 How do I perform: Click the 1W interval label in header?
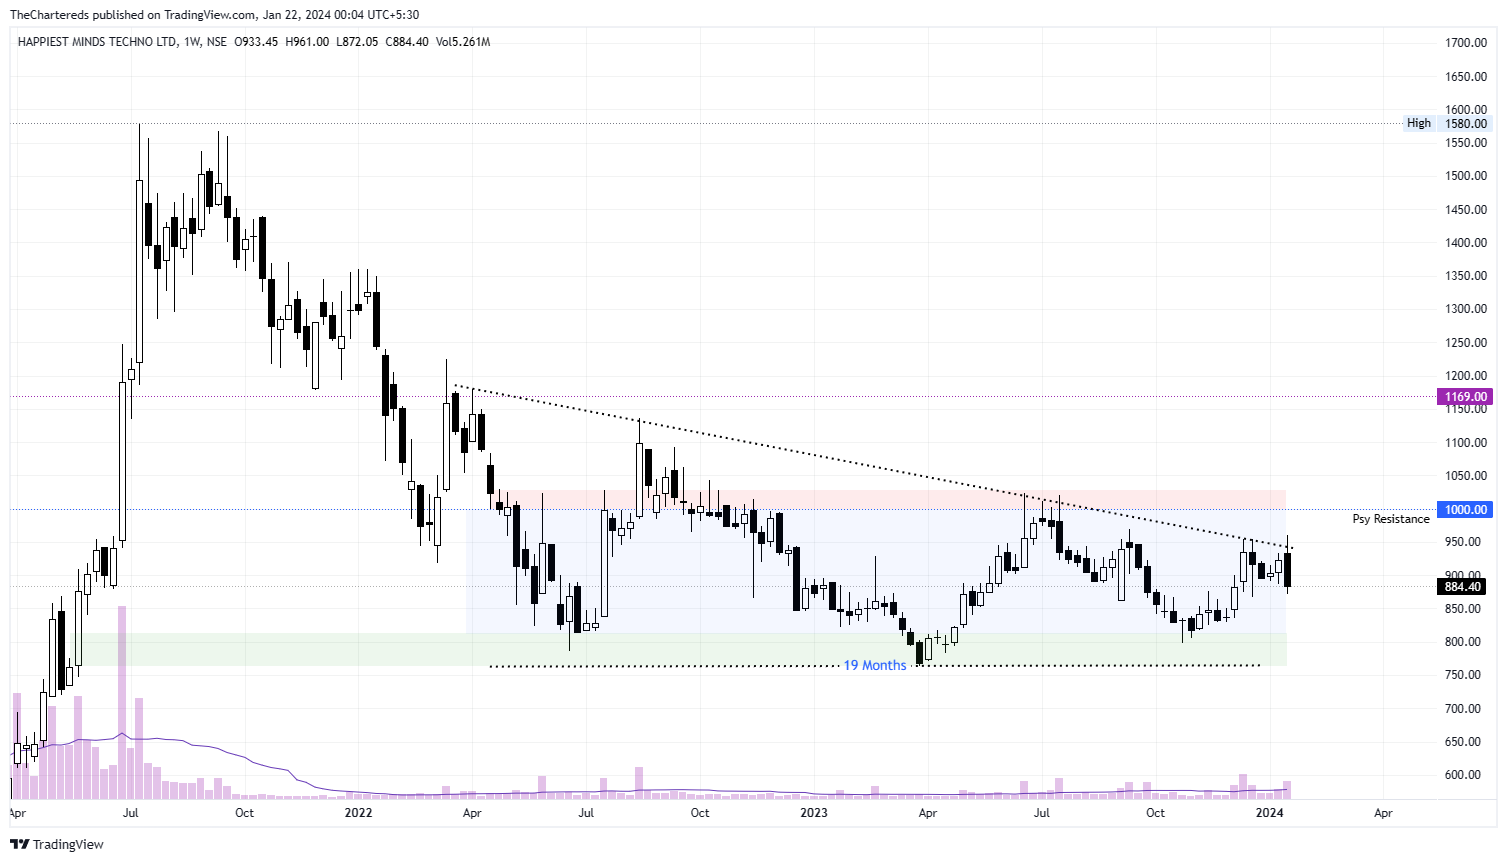[x=192, y=42]
